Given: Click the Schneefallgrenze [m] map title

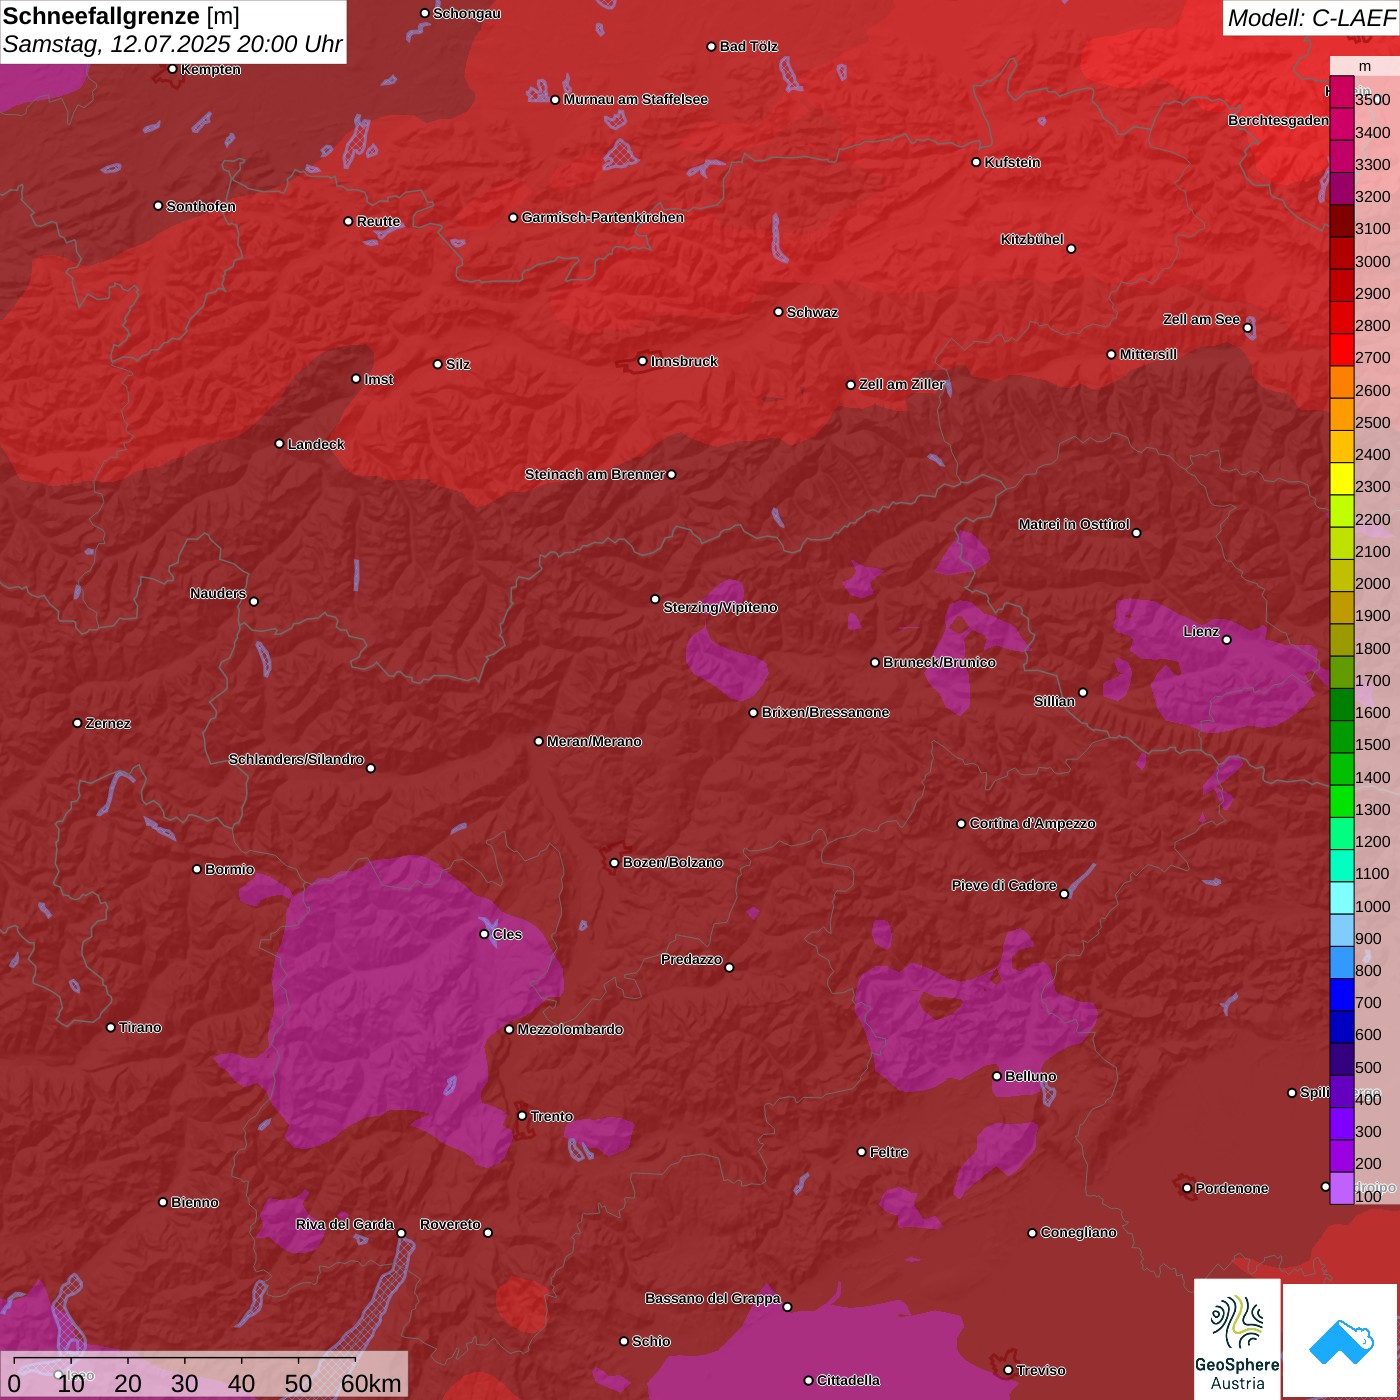Looking at the screenshot, I should [121, 16].
